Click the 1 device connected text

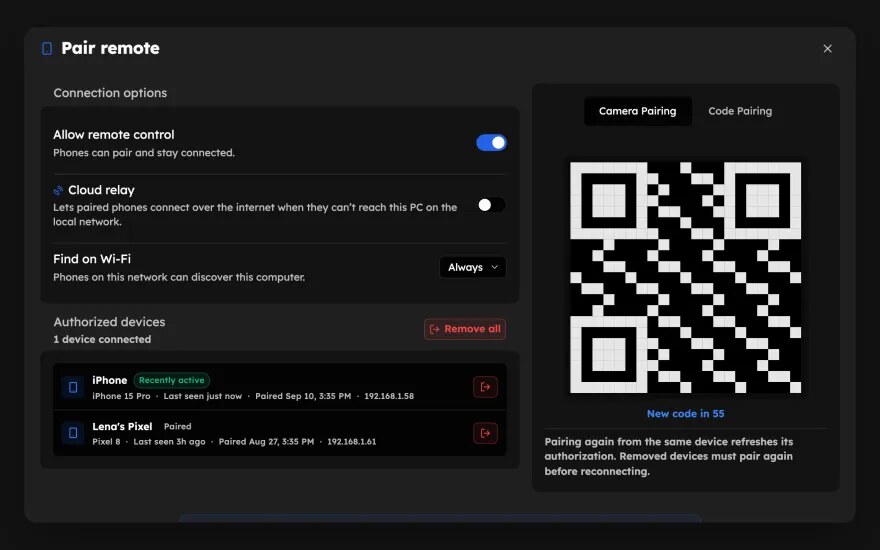coord(102,340)
